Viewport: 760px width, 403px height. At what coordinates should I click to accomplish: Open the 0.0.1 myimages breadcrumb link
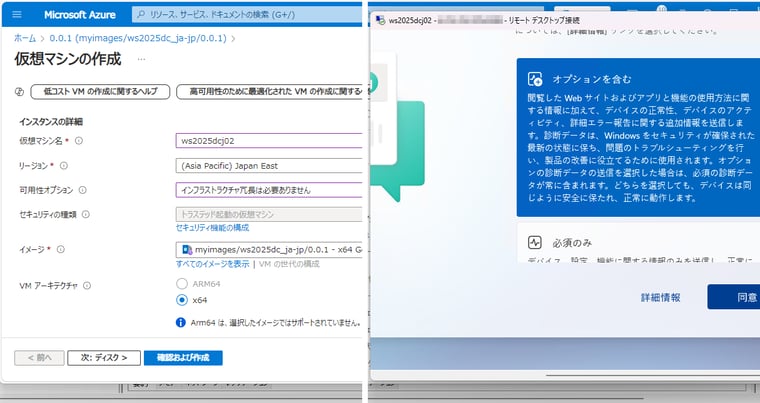pos(138,38)
